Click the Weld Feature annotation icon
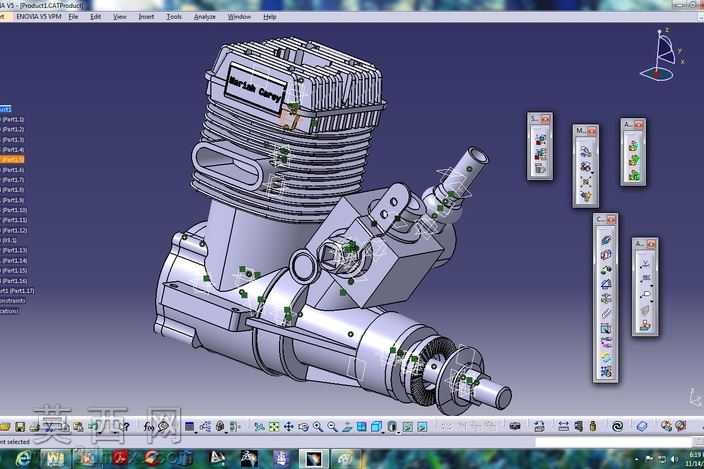704x469 pixels. click(645, 265)
